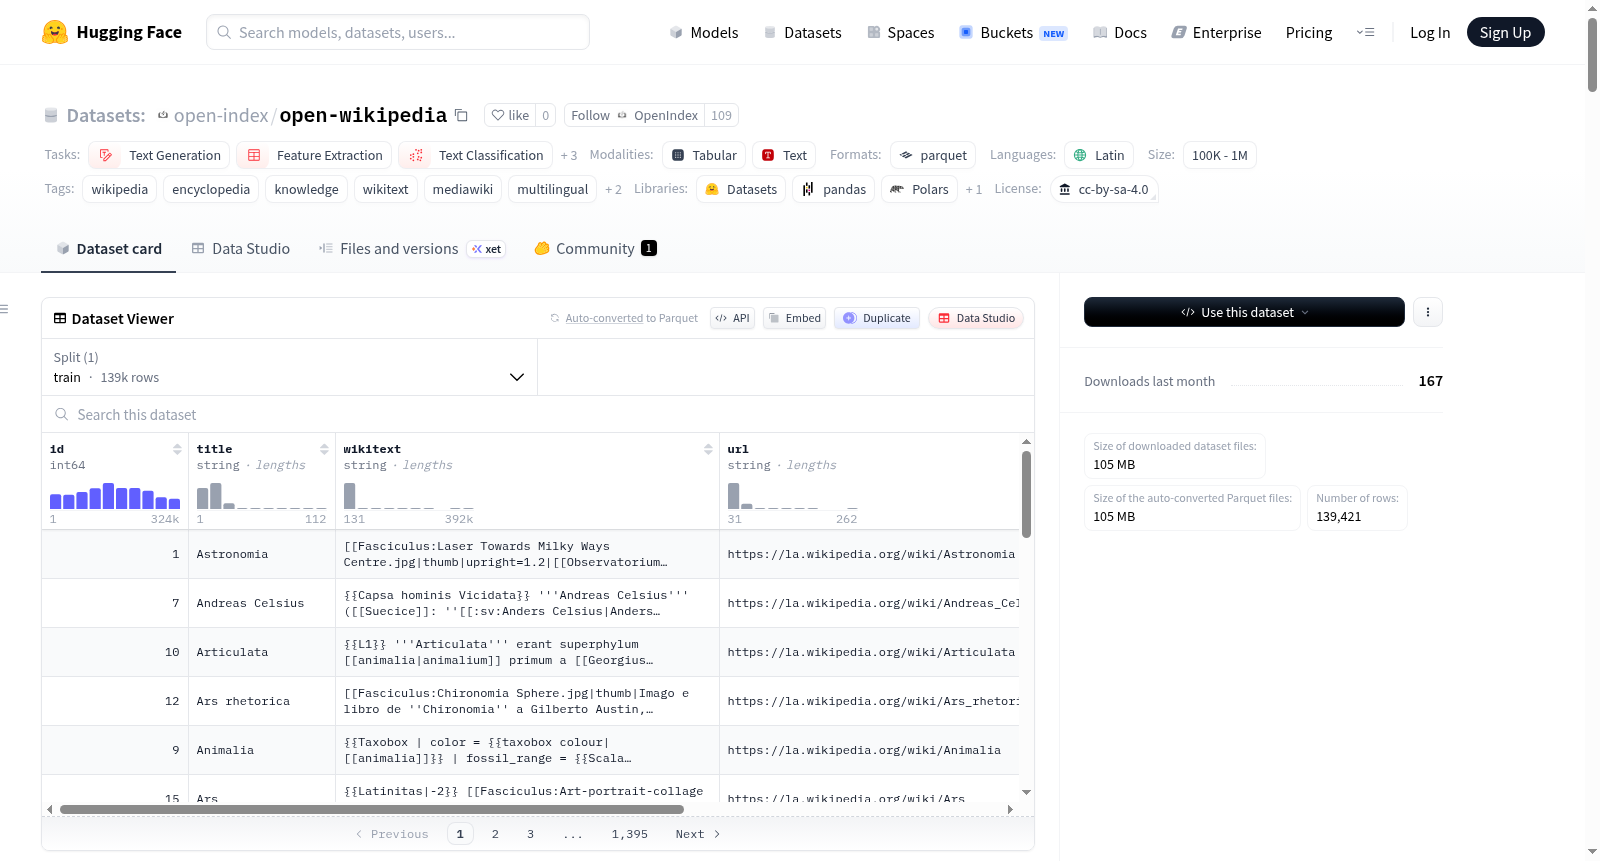Sort the title column
1600x861 pixels.
click(324, 449)
